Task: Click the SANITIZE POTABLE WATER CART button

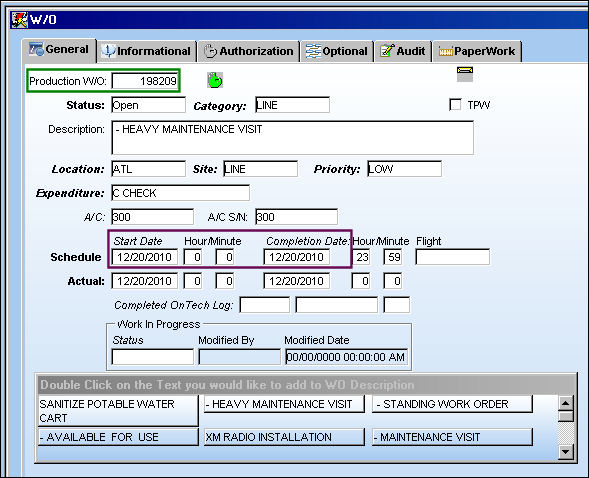Action: pos(118,411)
